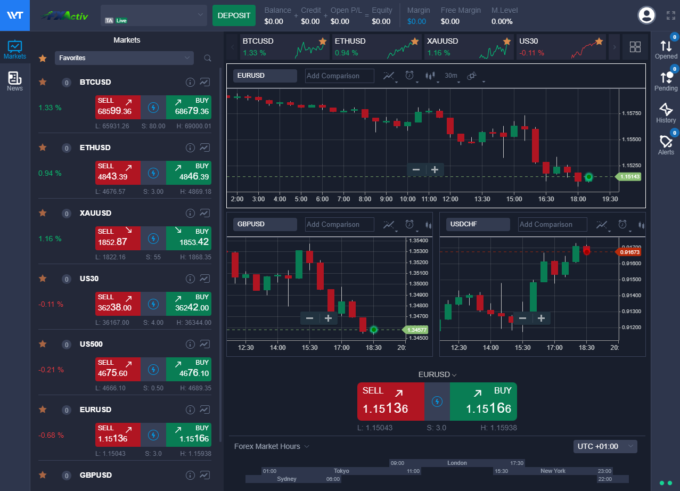Change candlestick chart type on EURUSD chart

click(x=430, y=76)
